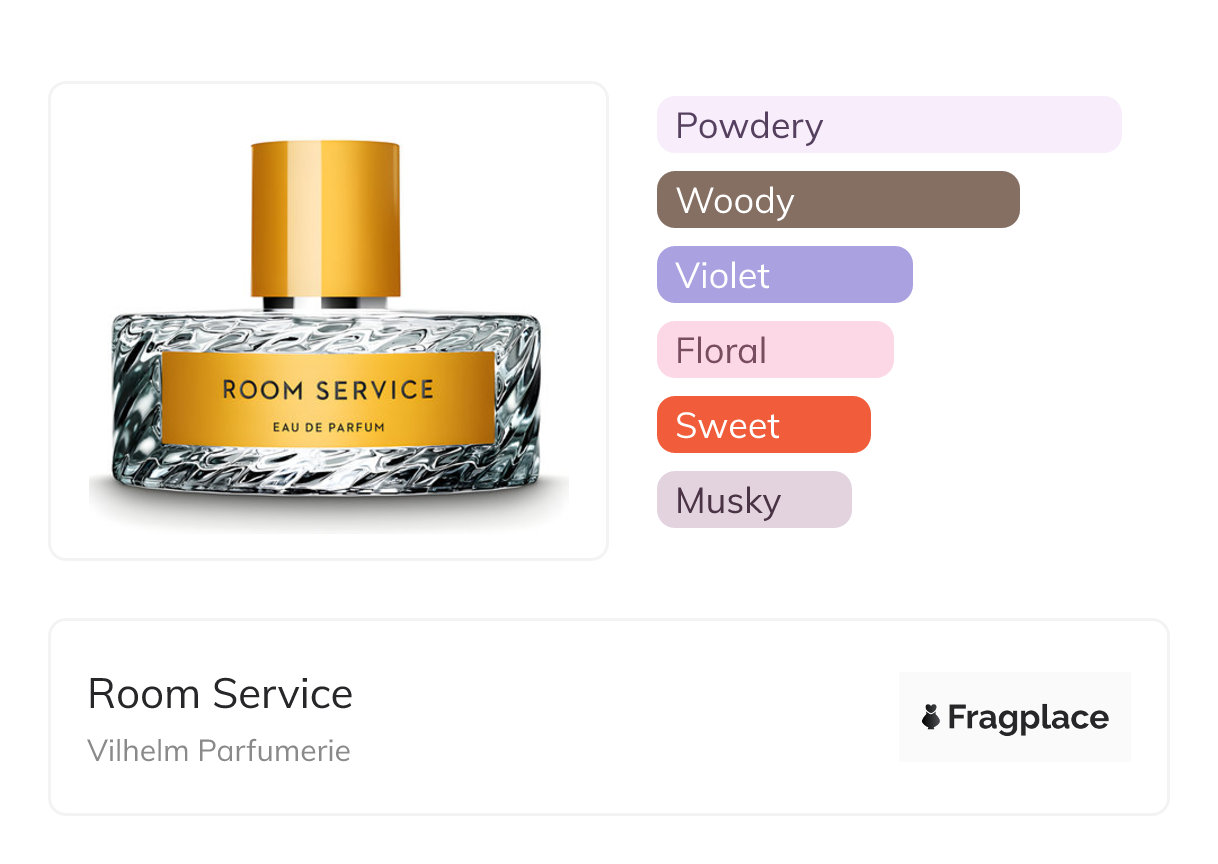Select the Powdery accord bar
Image resolution: width=1218 pixels, height=864 pixels.
coord(888,125)
